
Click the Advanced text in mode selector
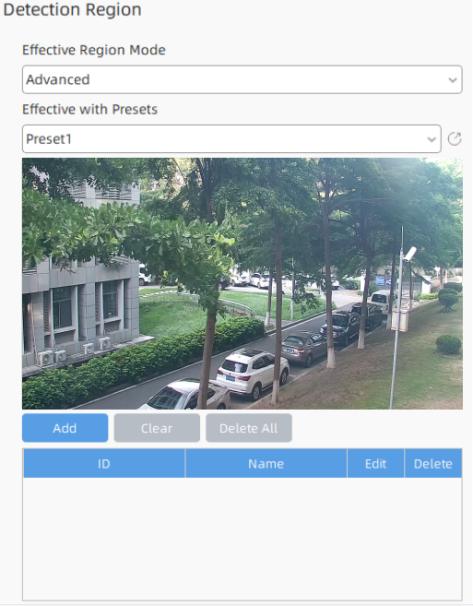pos(58,80)
